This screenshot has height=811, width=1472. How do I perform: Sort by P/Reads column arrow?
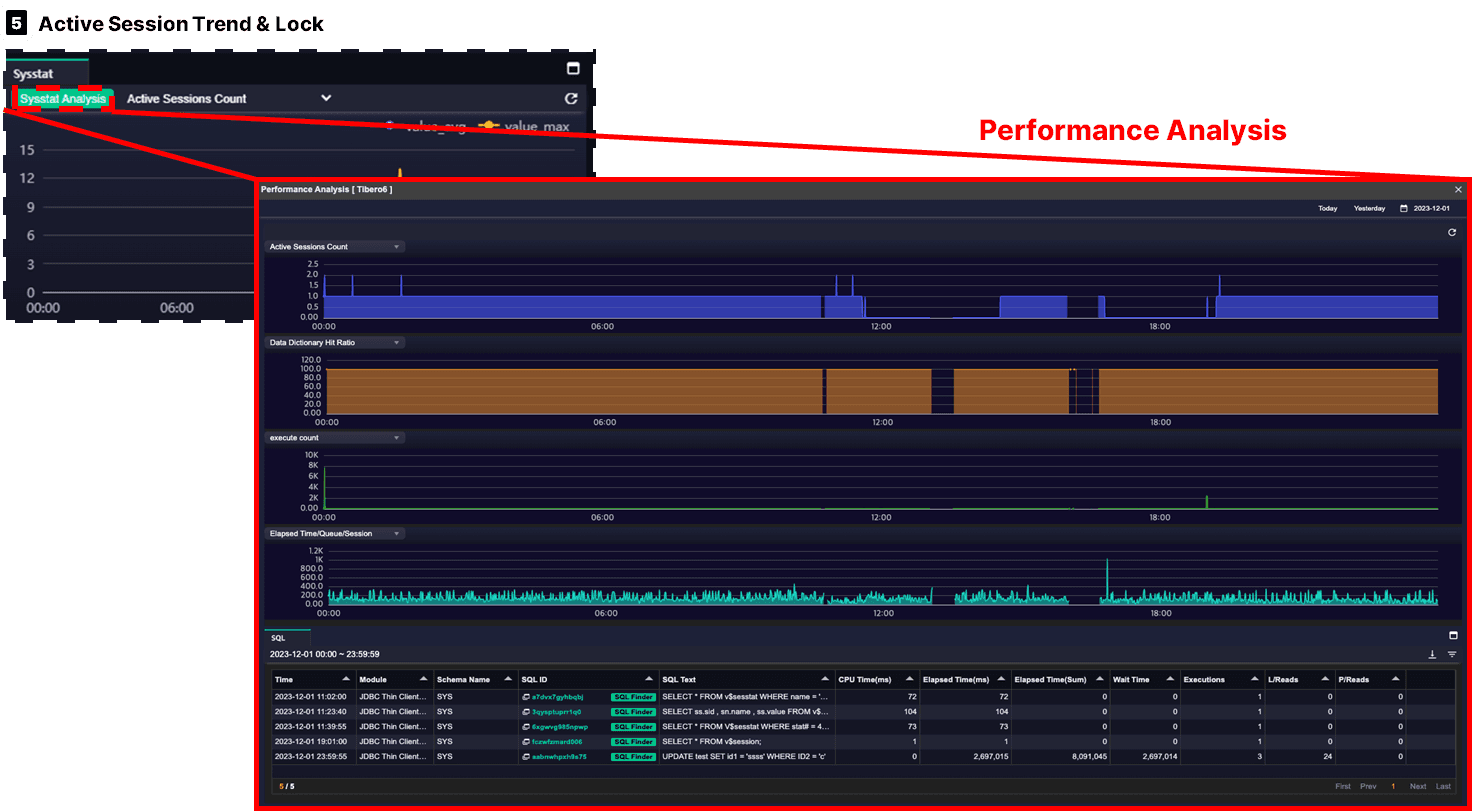(x=1394, y=679)
